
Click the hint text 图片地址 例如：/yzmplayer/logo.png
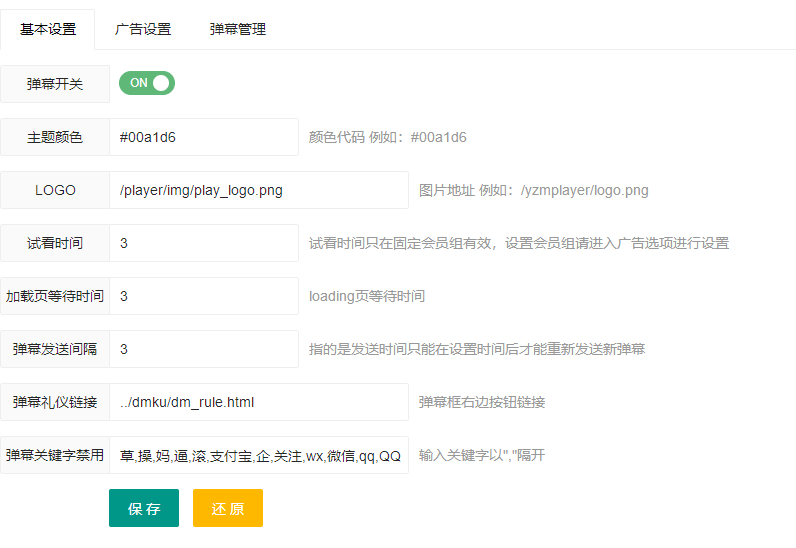click(534, 190)
